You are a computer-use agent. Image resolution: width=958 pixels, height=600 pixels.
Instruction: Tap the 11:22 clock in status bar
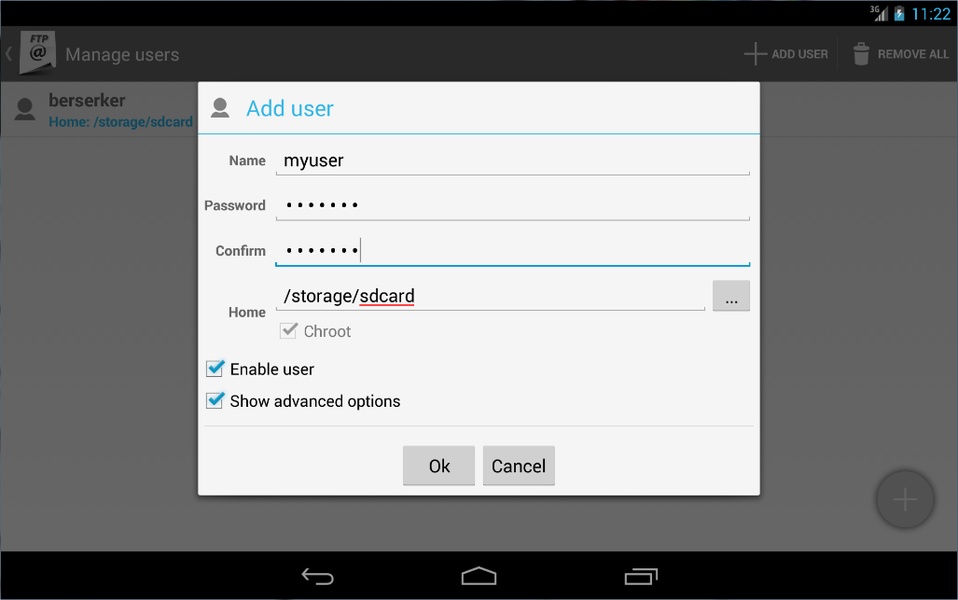(931, 13)
